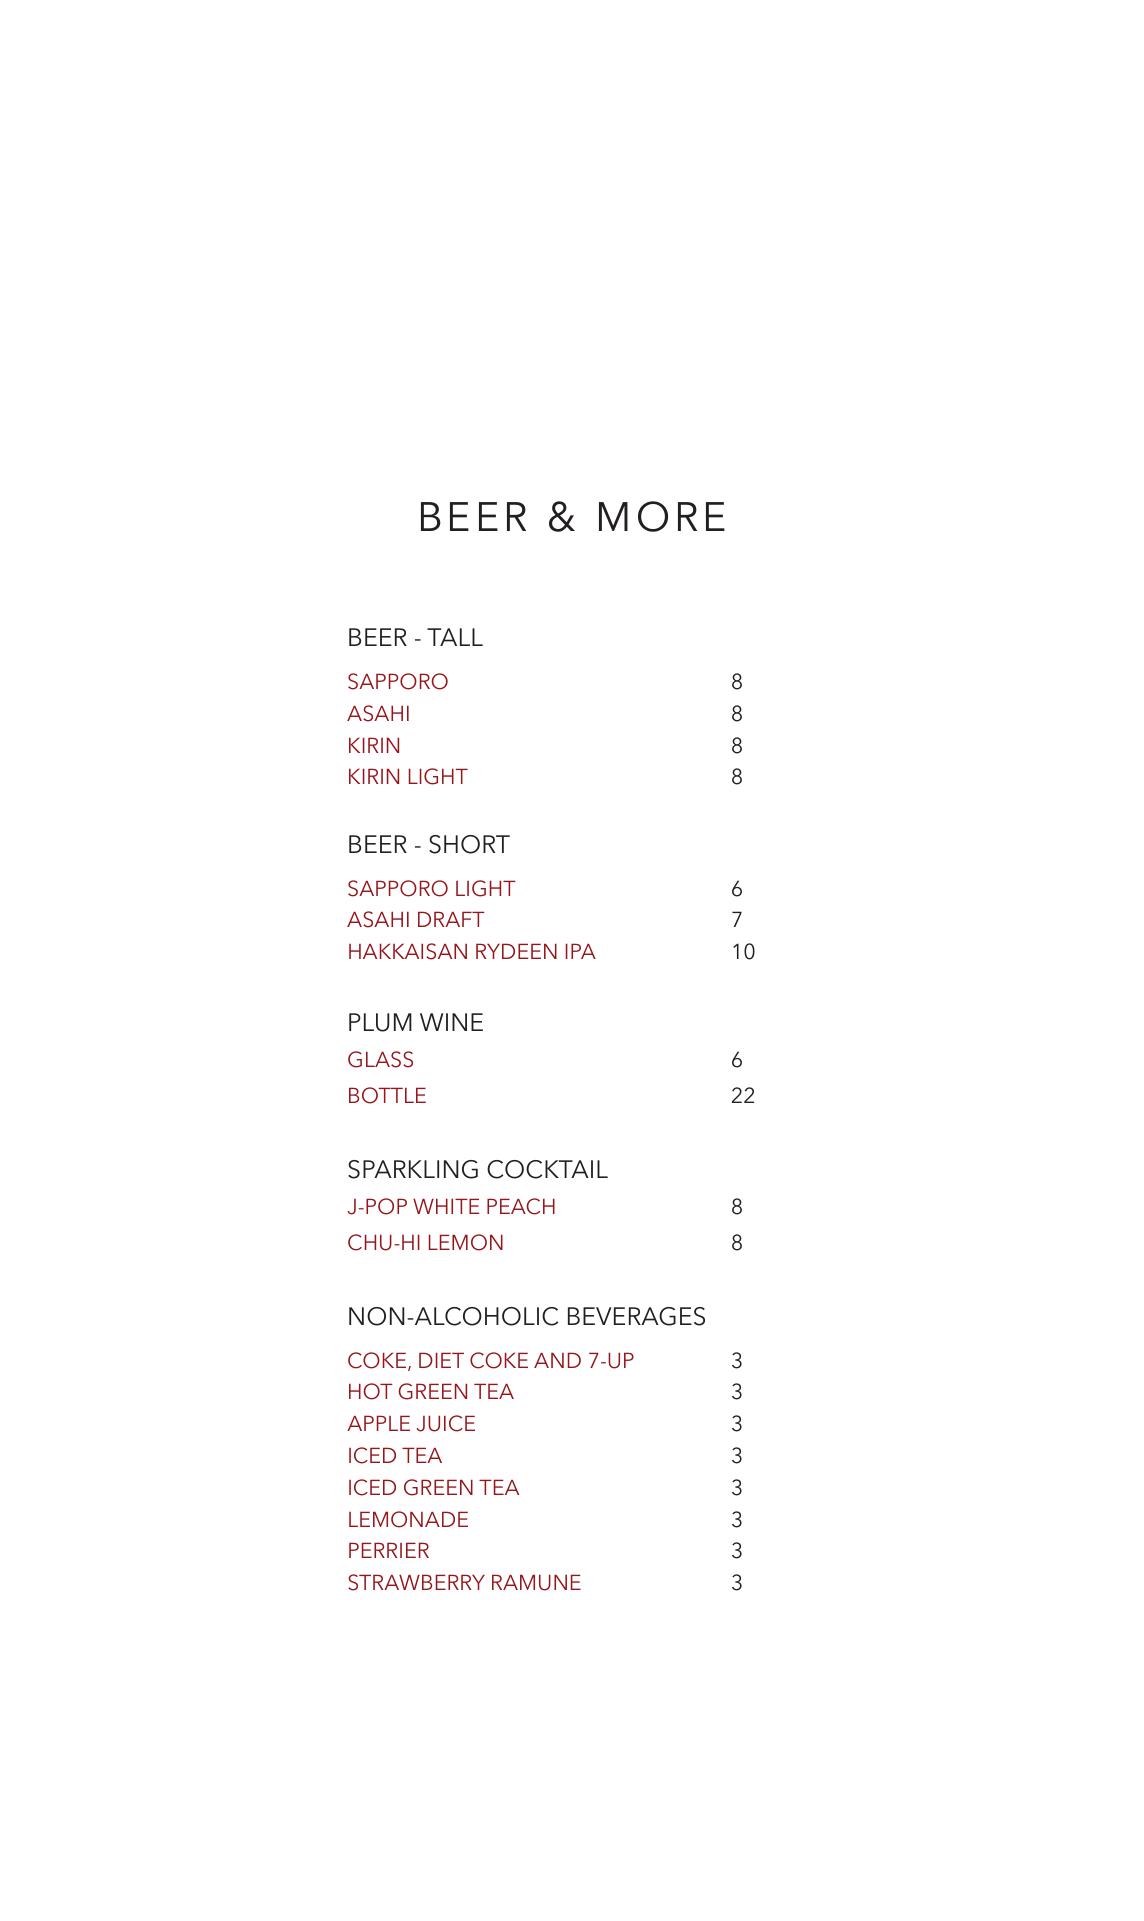Select the PERRIER menu item

[x=388, y=1551]
